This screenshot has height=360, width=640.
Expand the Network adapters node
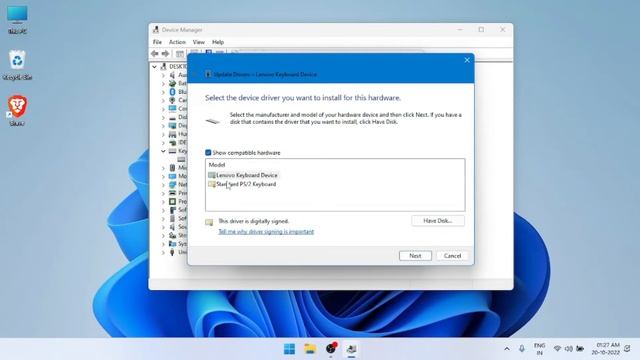tap(163, 185)
